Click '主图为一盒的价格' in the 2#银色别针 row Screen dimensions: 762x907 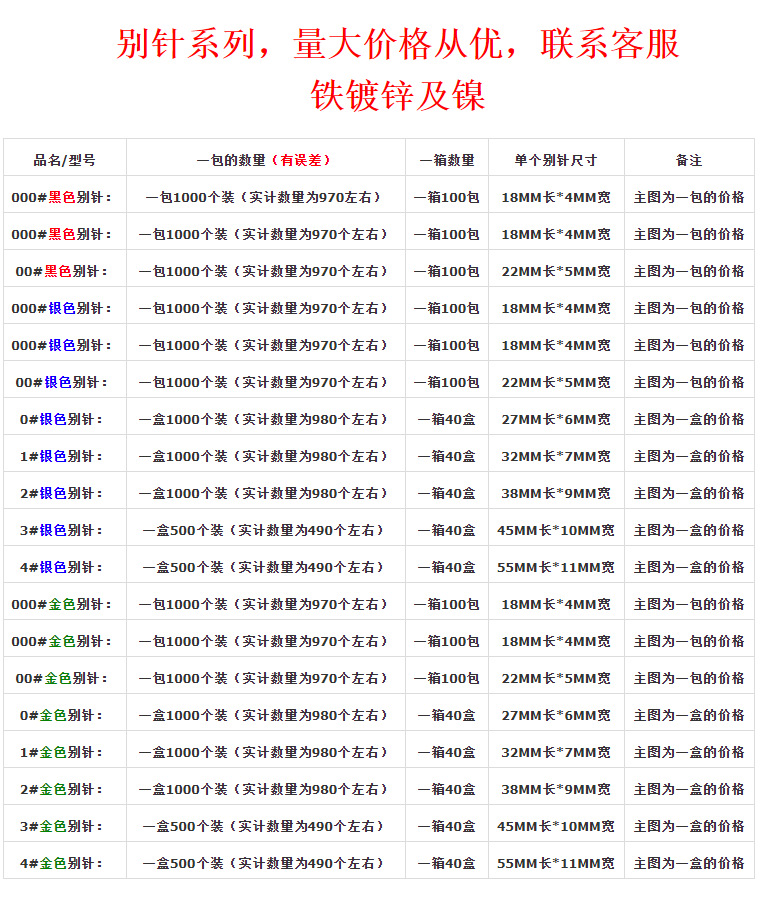(689, 493)
